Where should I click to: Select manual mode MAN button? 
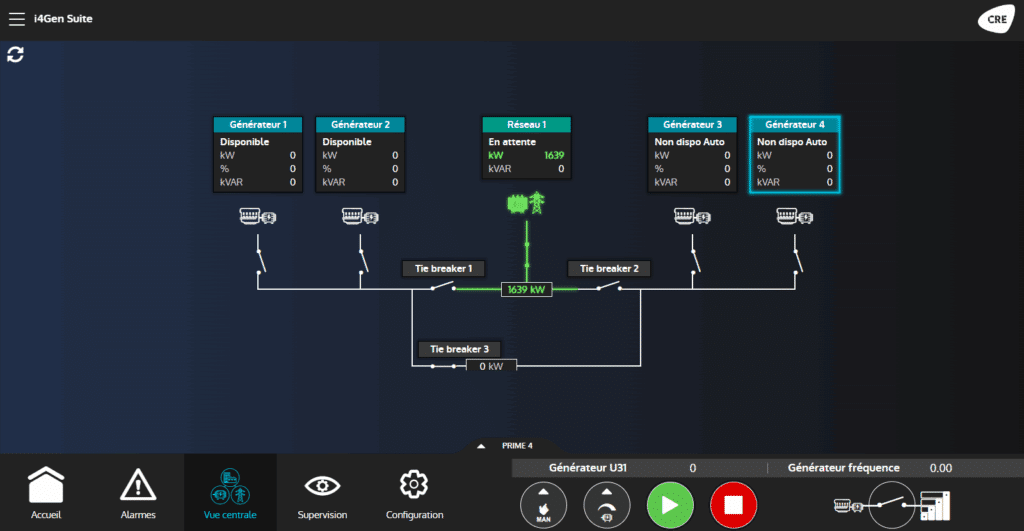pyautogui.click(x=543, y=503)
